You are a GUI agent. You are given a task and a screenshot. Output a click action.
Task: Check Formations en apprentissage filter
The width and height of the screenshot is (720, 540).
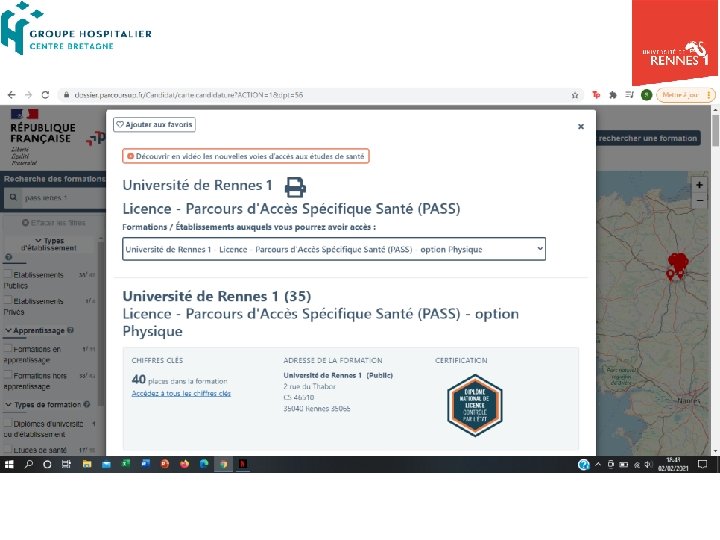pos(8,349)
